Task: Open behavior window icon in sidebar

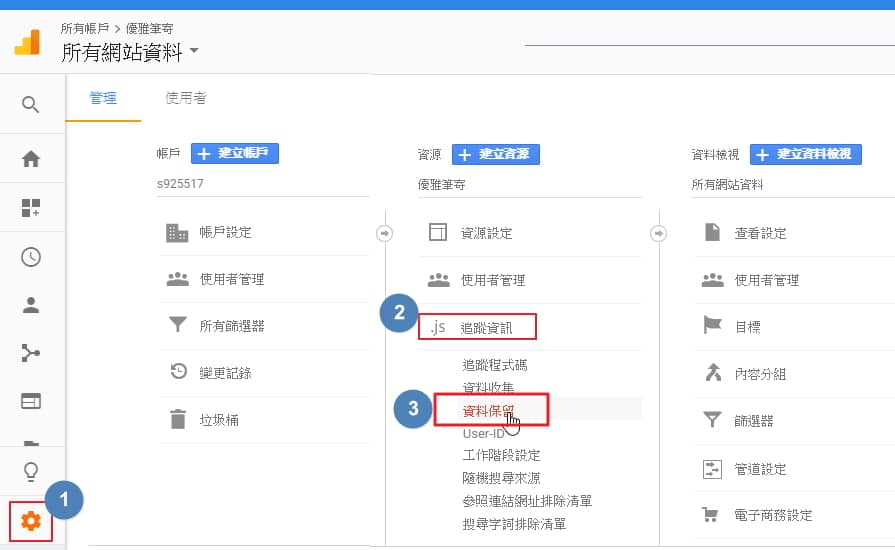Action: (x=31, y=401)
